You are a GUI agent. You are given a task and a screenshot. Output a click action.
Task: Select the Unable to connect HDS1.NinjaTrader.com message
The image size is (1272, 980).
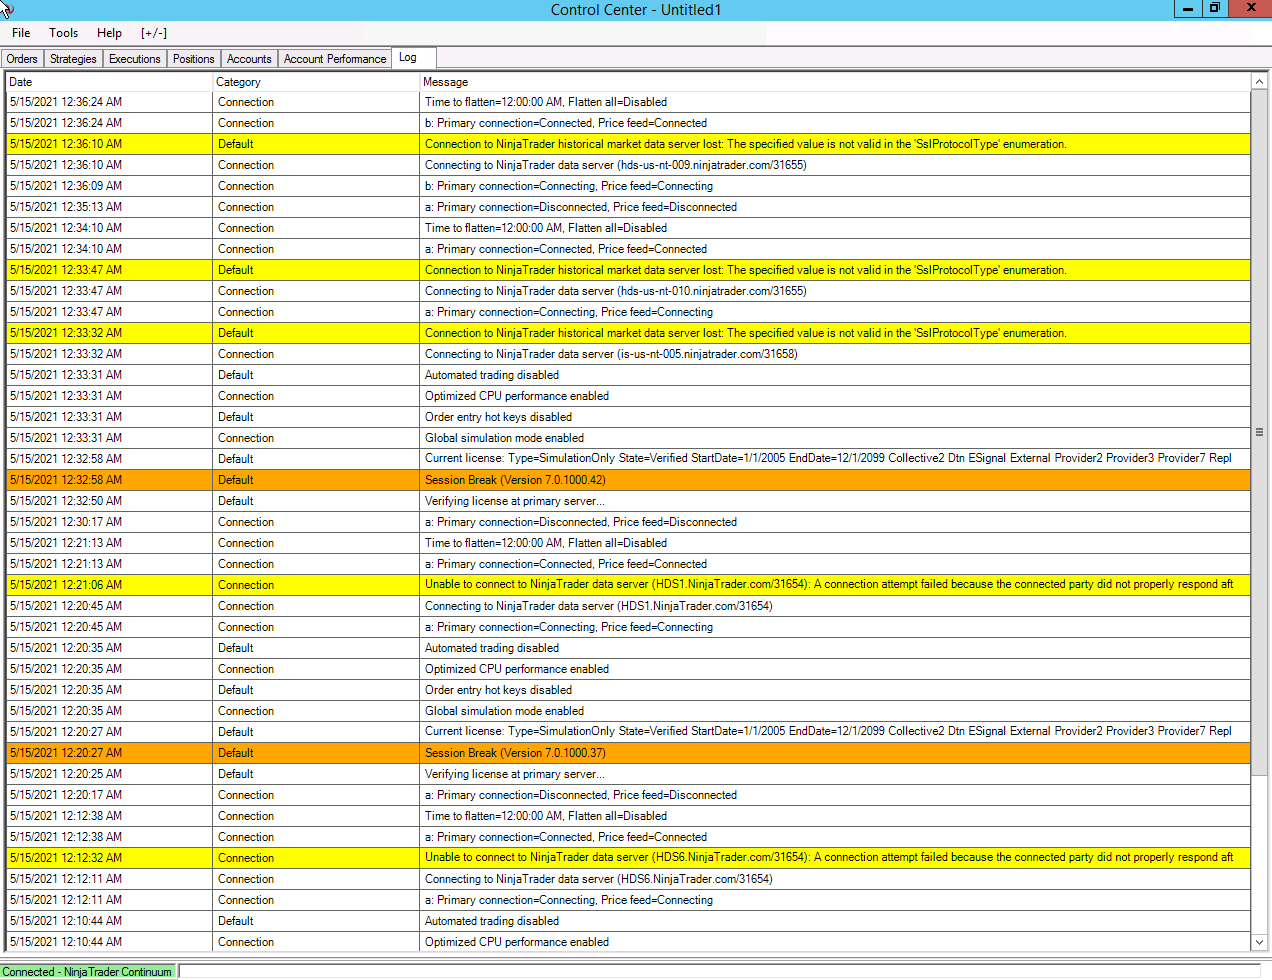tap(829, 585)
